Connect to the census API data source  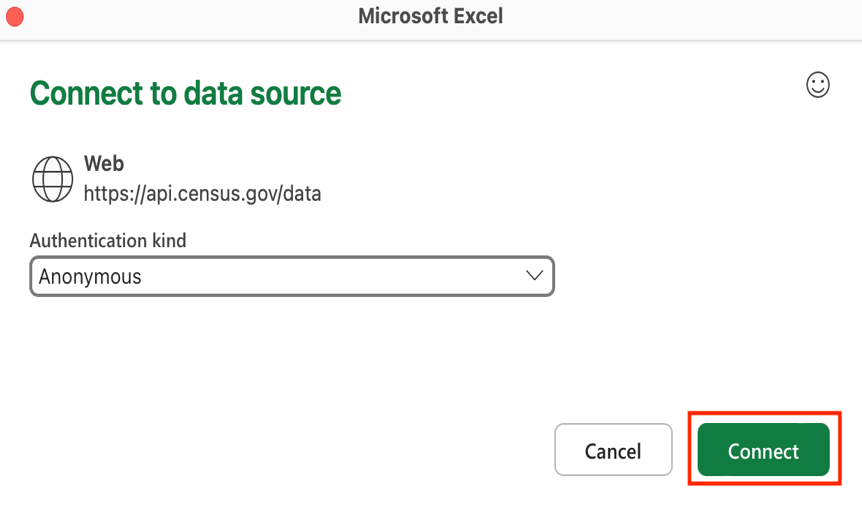coord(763,451)
